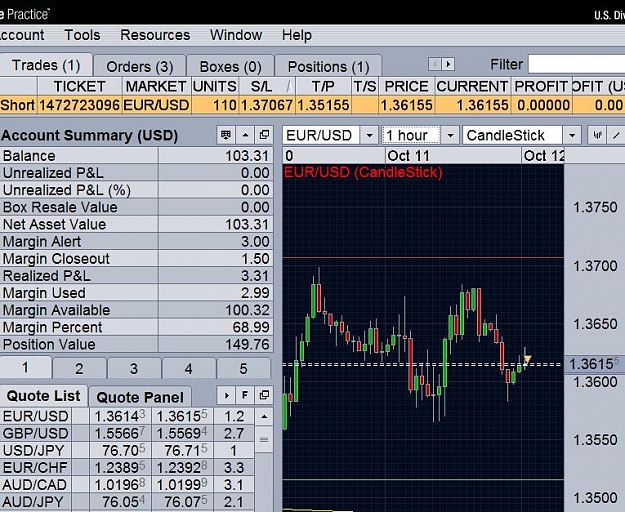
Task: Open the Account Summary table options icon
Action: coord(226,135)
